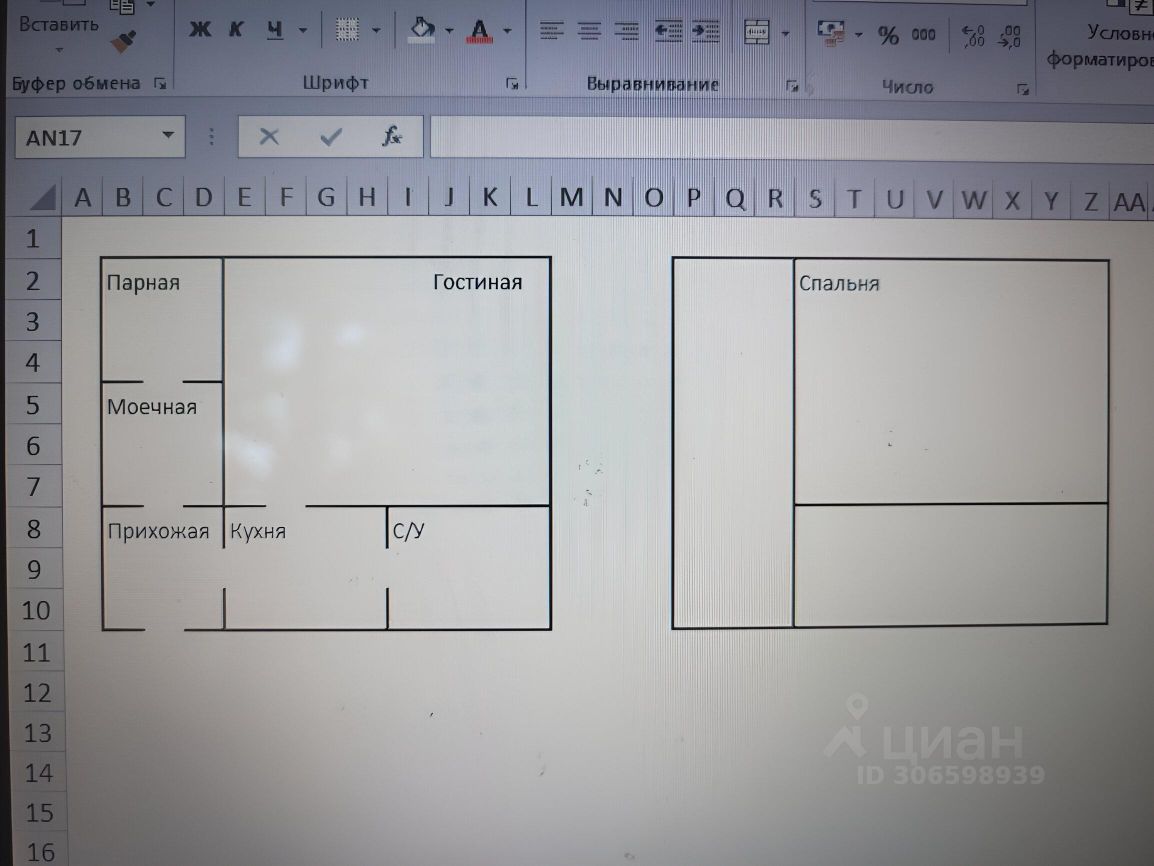Open Alignment (Выравнивание) dialog launcher
The image size is (1154, 866).
click(792, 87)
